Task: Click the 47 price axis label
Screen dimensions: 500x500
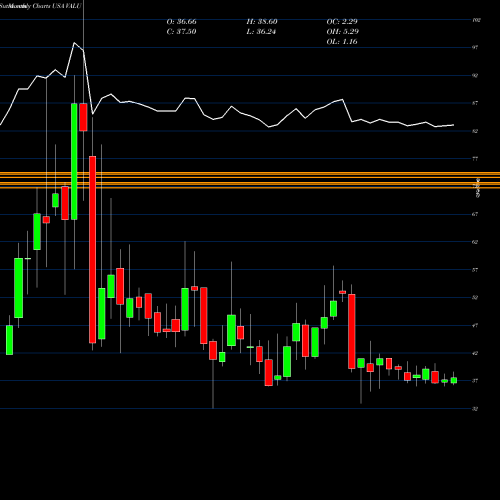Action: (x=475, y=325)
